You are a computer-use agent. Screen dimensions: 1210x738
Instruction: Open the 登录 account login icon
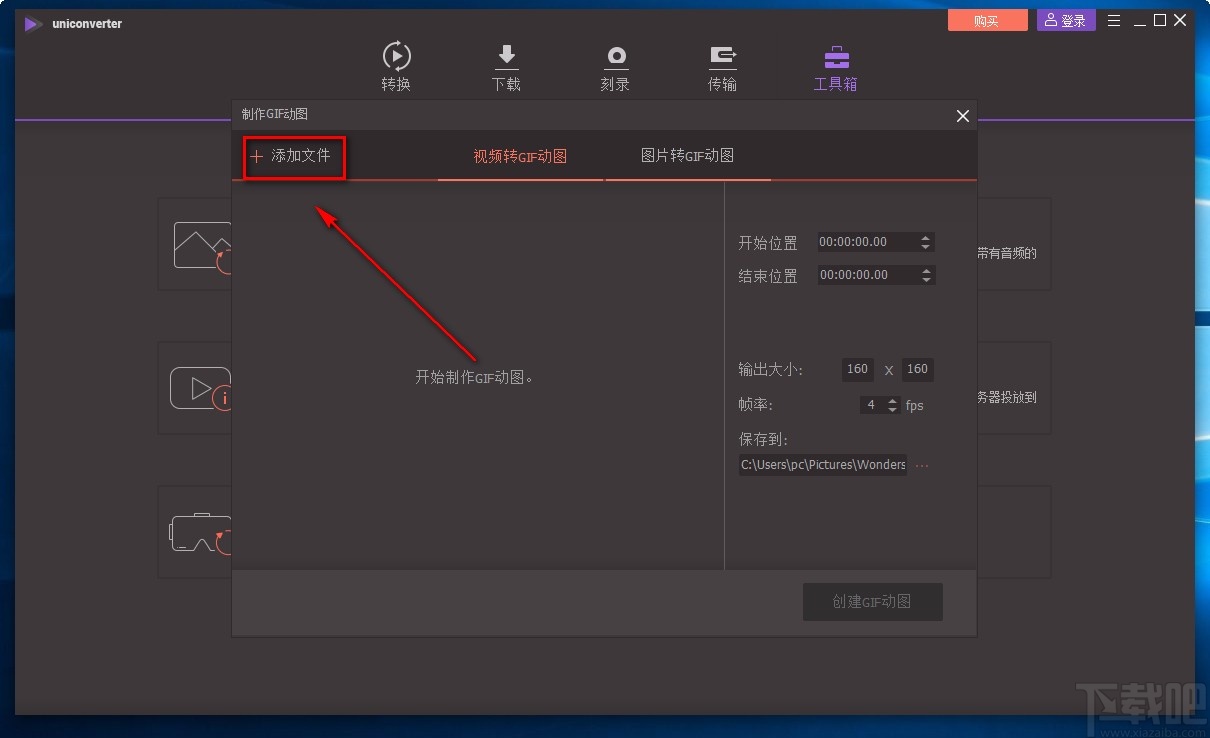pos(1065,19)
